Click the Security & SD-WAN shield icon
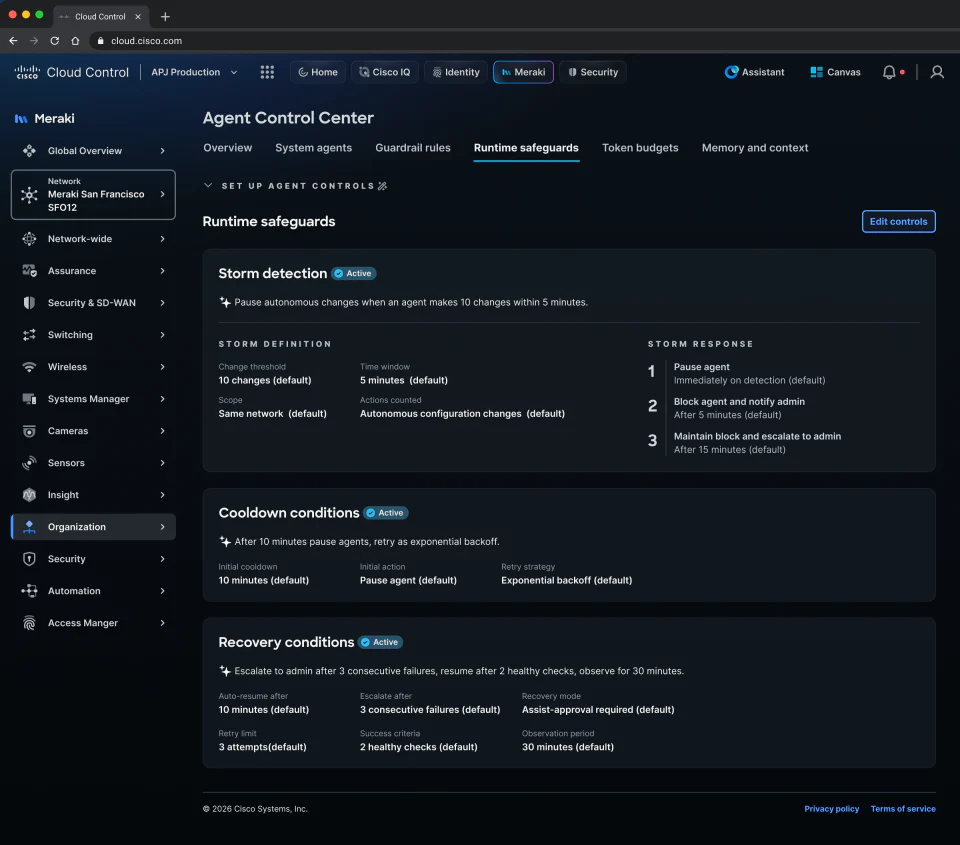960x845 pixels. click(x=29, y=302)
